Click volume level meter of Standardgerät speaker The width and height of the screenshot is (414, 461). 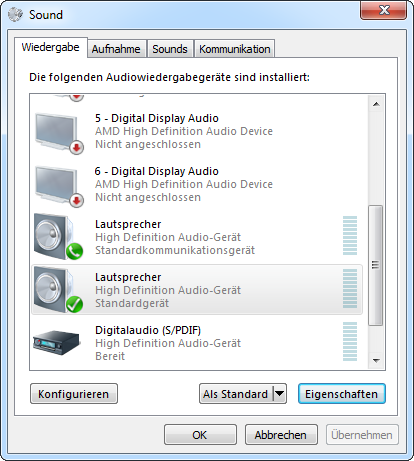pos(350,289)
